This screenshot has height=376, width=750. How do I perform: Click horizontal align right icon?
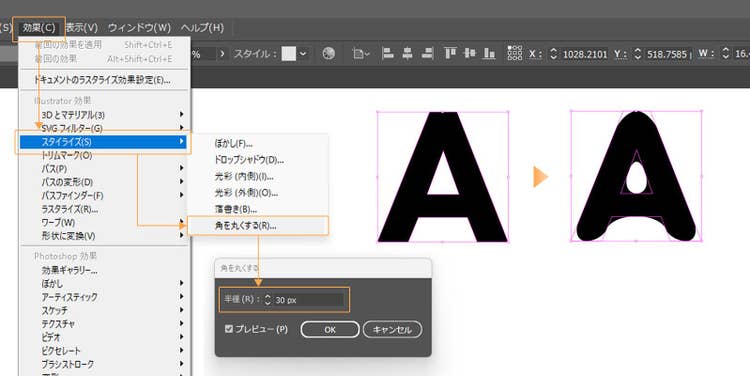[427, 54]
